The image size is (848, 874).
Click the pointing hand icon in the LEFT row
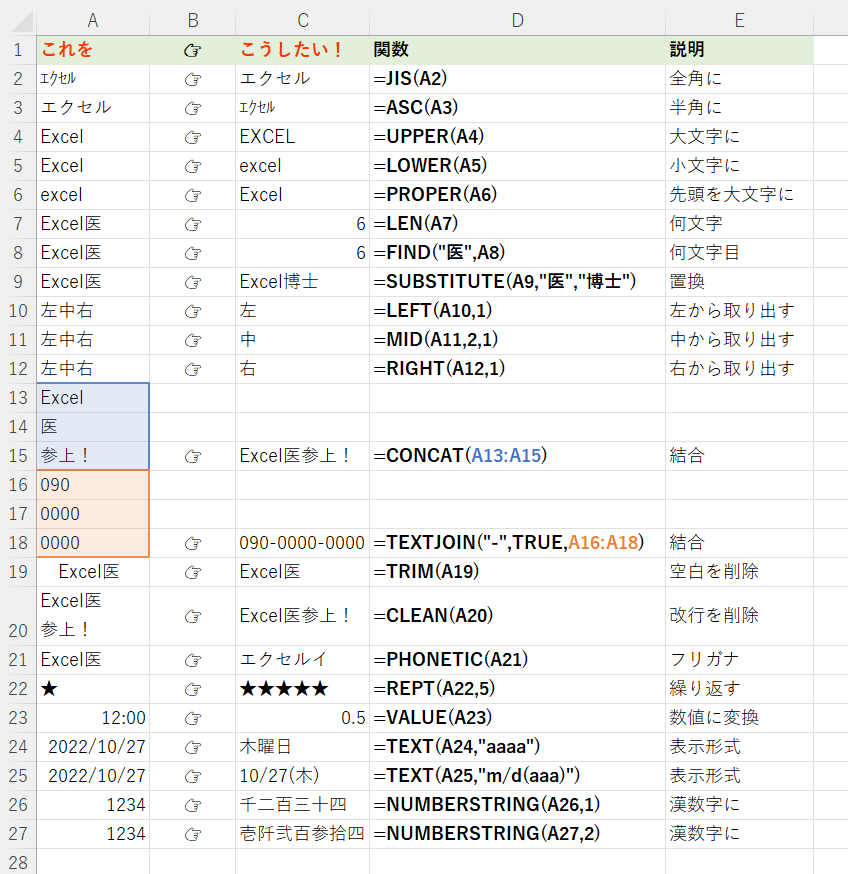192,311
